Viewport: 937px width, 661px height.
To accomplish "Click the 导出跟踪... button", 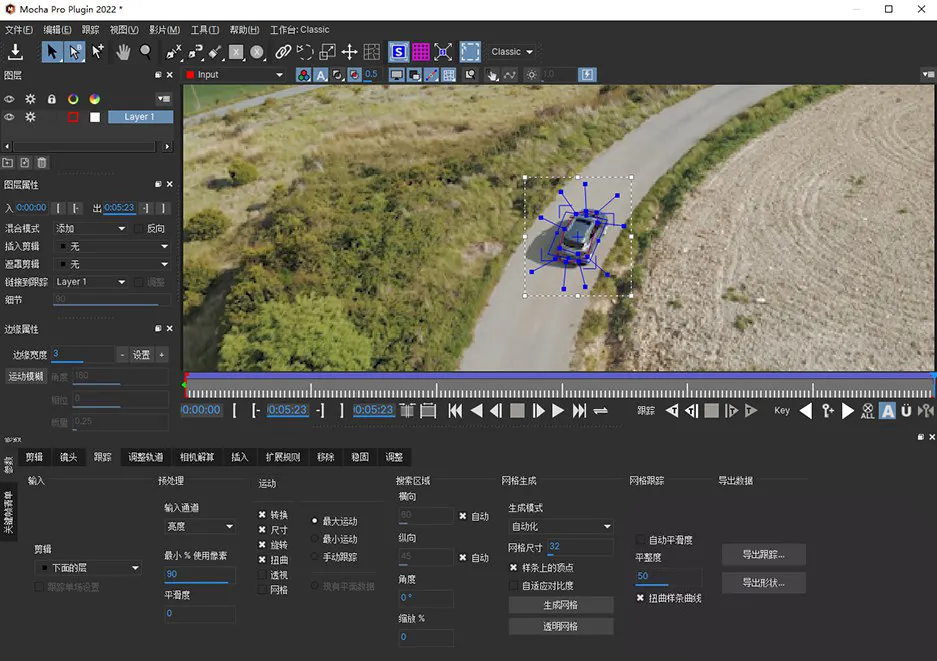I will 763,554.
